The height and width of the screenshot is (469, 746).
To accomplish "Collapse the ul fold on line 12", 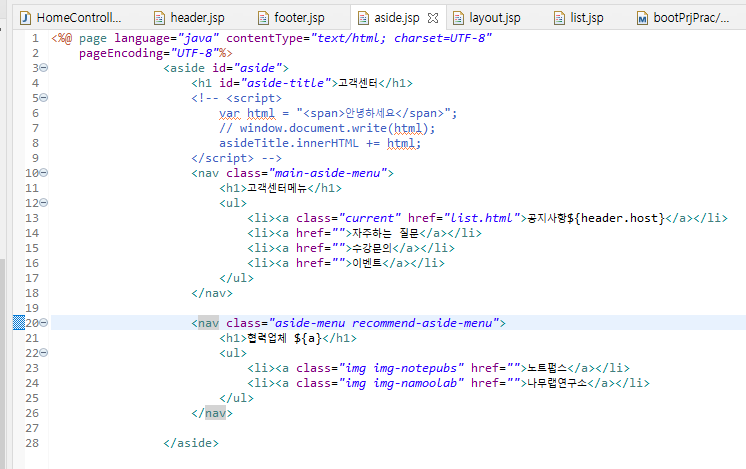I will (x=44, y=203).
